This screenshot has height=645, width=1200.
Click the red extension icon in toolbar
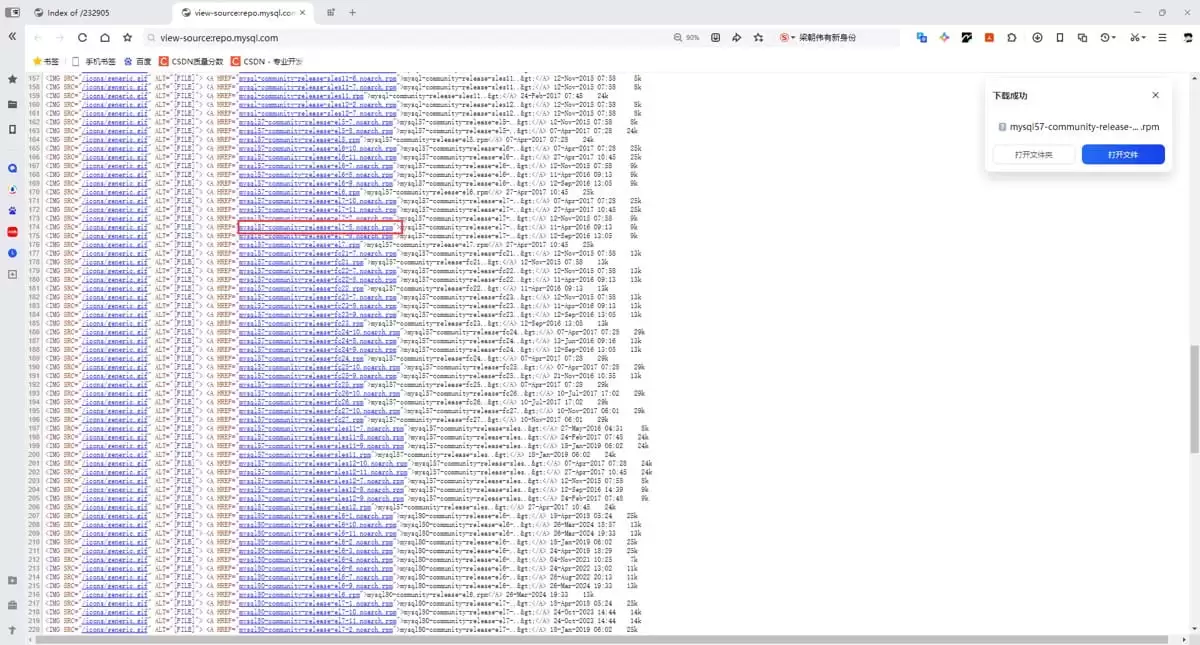[x=989, y=37]
